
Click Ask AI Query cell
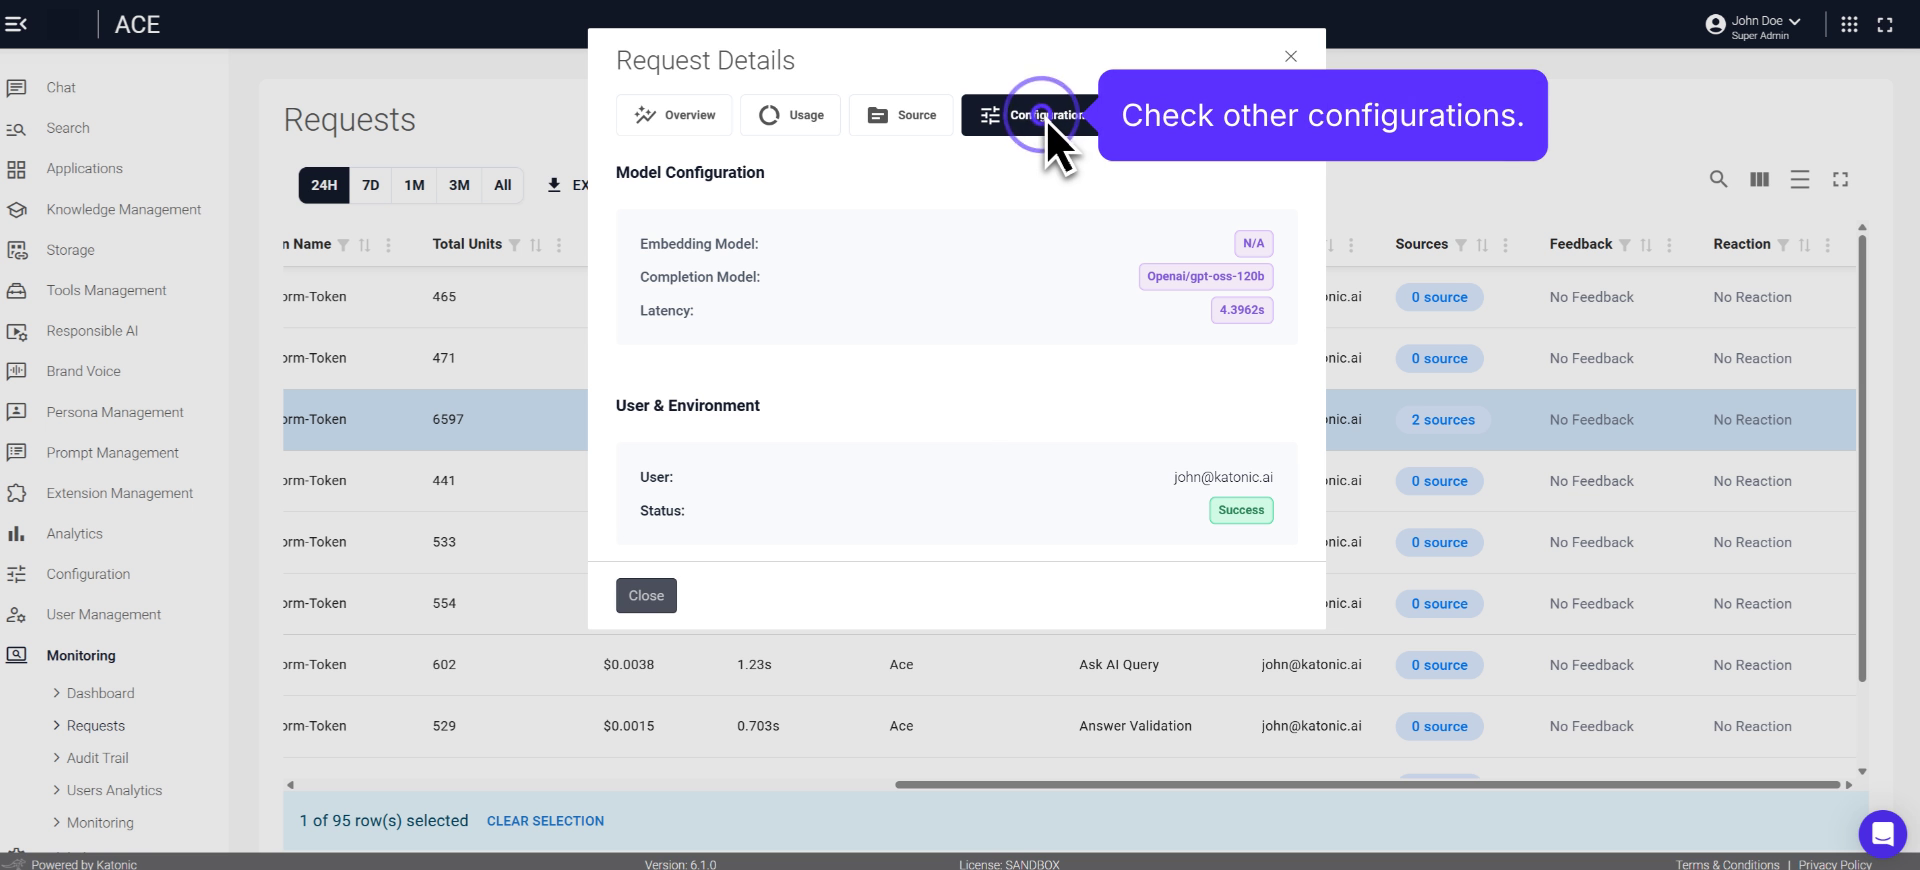(1119, 665)
